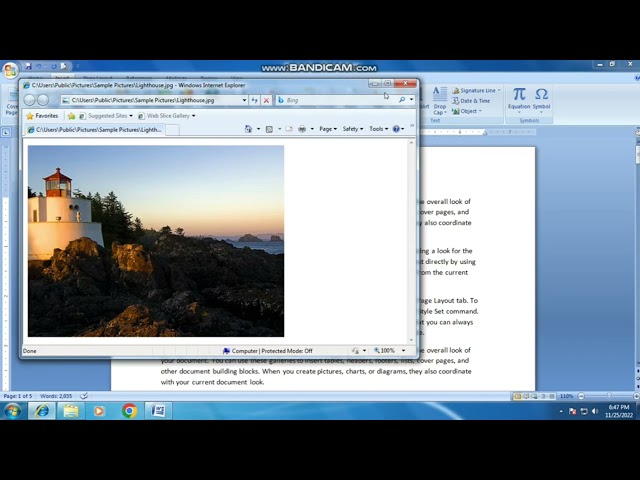Open a new blank tab in Internet Explorer
Screen dimensions: 640x480
point(172,130)
